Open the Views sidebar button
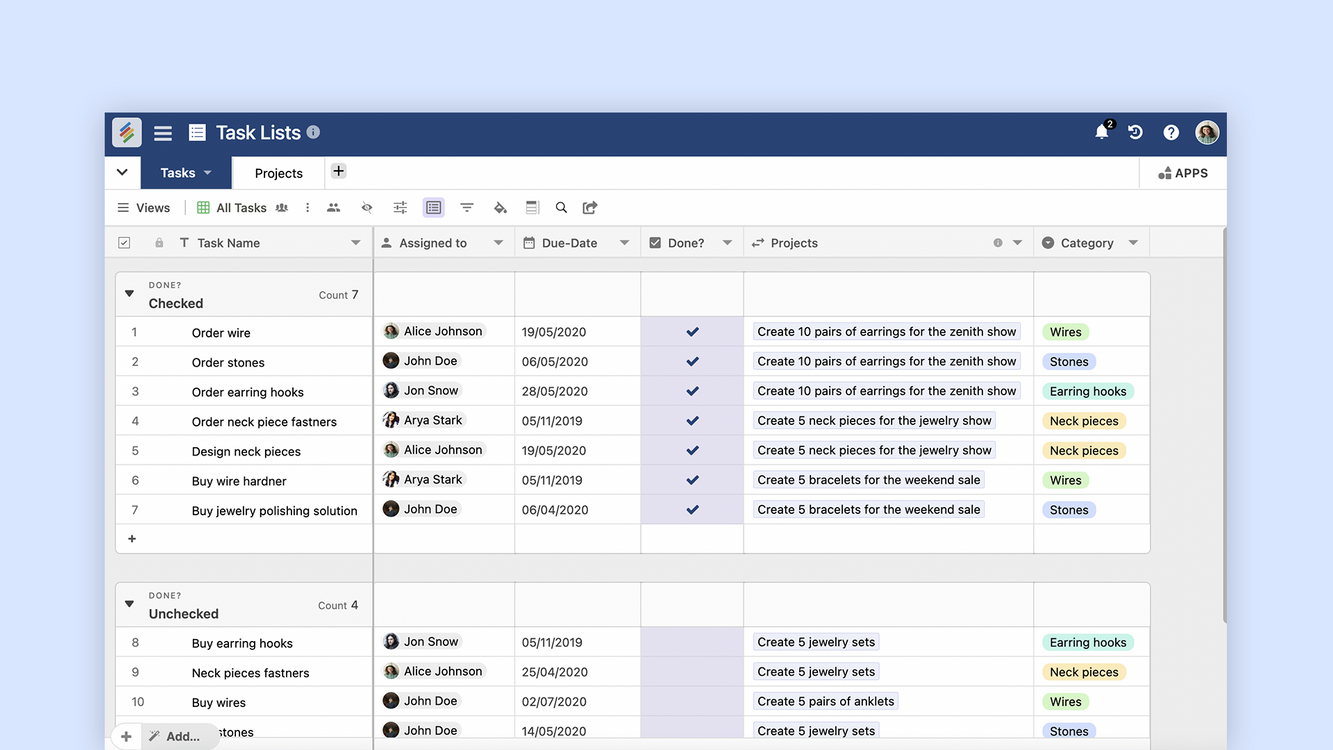Viewport: 1333px width, 750px height. (144, 208)
